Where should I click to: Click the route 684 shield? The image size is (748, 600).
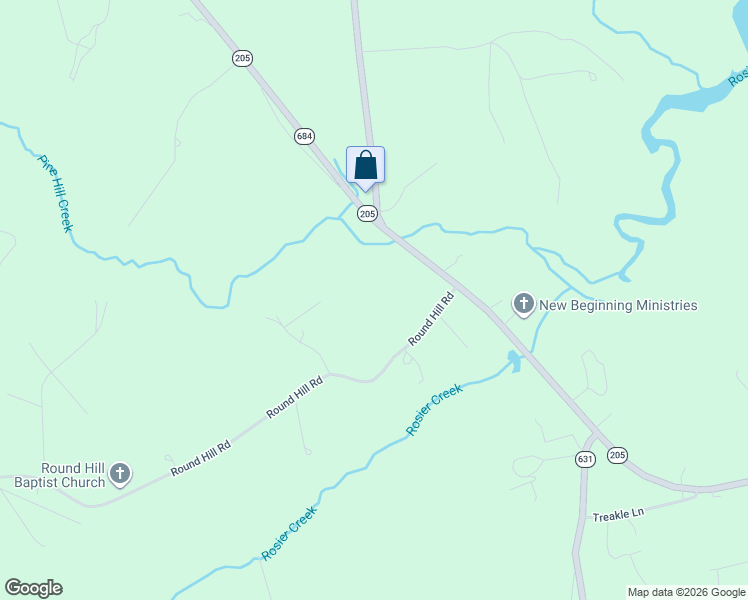304,136
